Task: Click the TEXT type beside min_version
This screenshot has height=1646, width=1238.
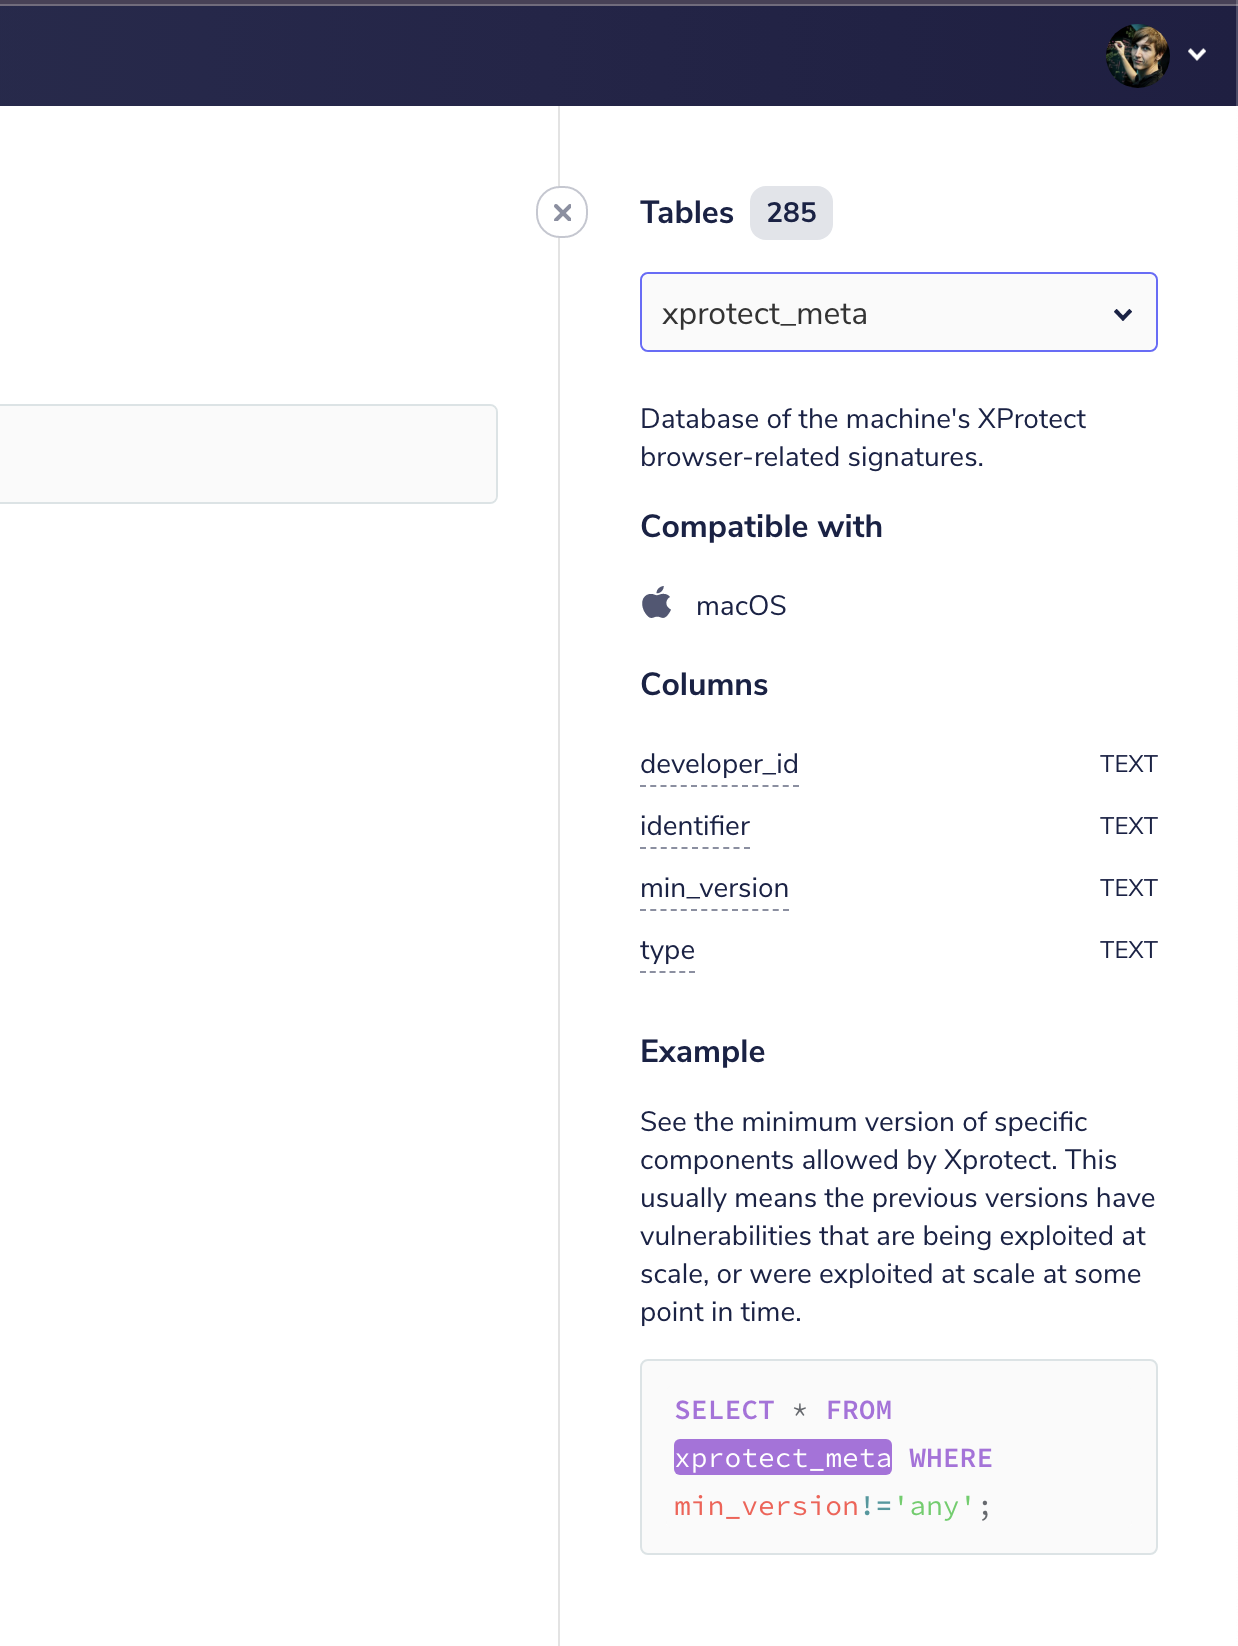Action: tap(1128, 888)
